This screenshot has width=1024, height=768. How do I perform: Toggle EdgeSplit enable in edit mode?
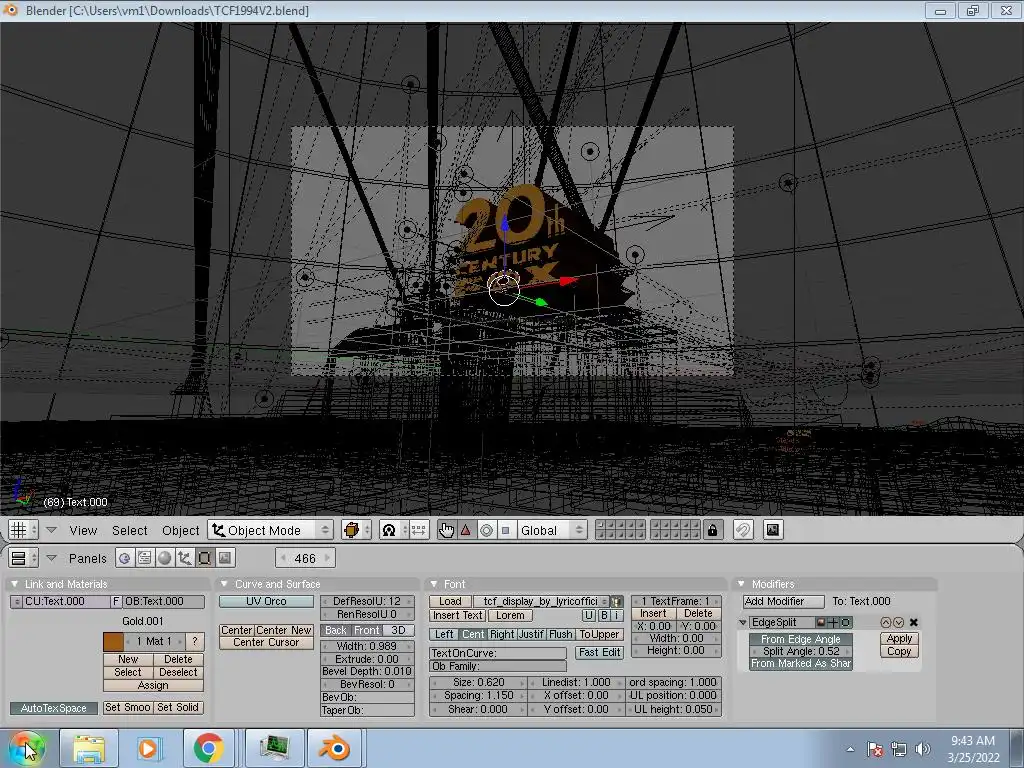tap(845, 623)
